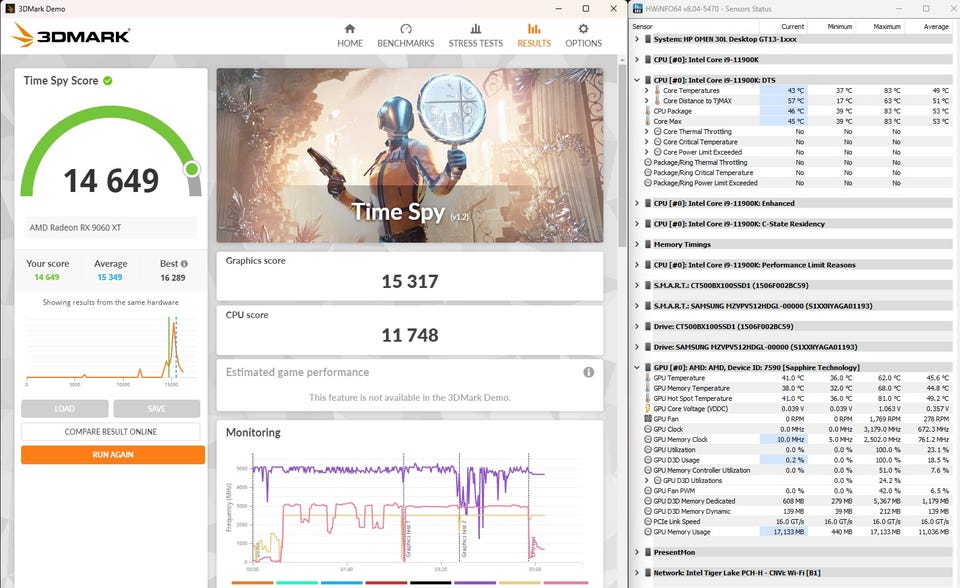Image resolution: width=960 pixels, height=588 pixels.
Task: Collapse CPU [#0] DTS sensor group
Action: [x=637, y=80]
